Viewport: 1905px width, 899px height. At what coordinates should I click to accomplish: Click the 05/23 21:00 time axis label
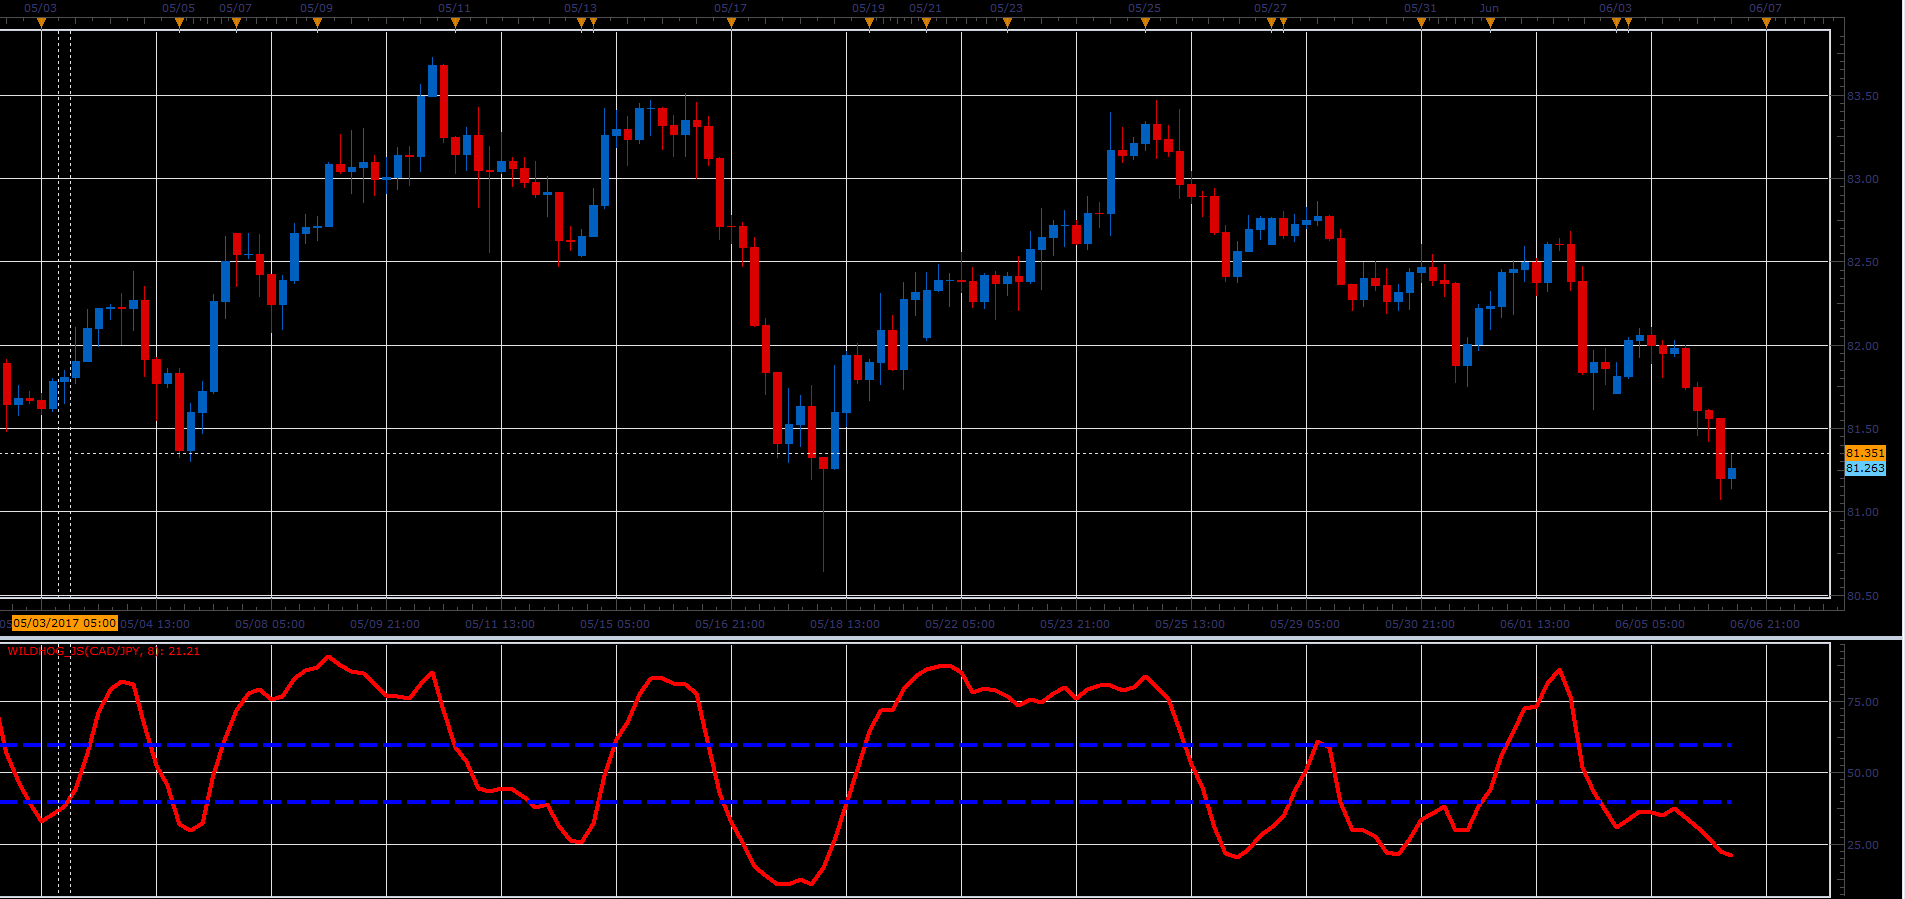pos(1075,624)
